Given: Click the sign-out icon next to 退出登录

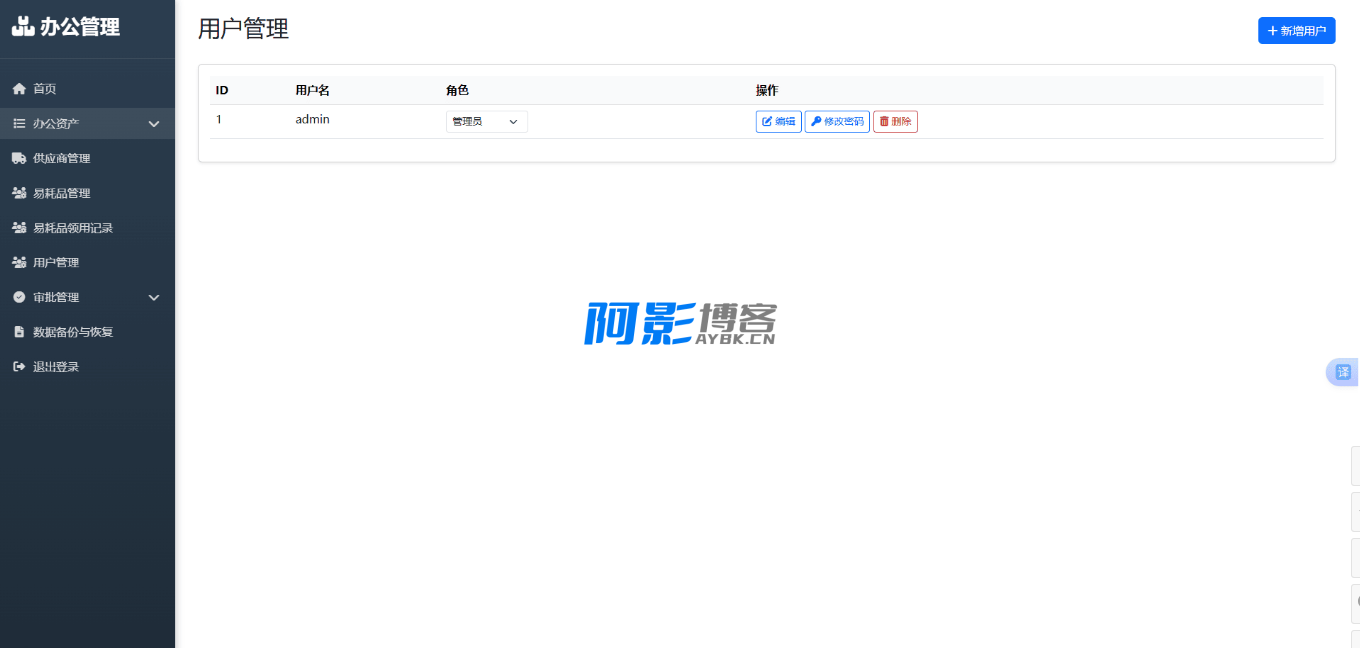Looking at the screenshot, I should 19,367.
